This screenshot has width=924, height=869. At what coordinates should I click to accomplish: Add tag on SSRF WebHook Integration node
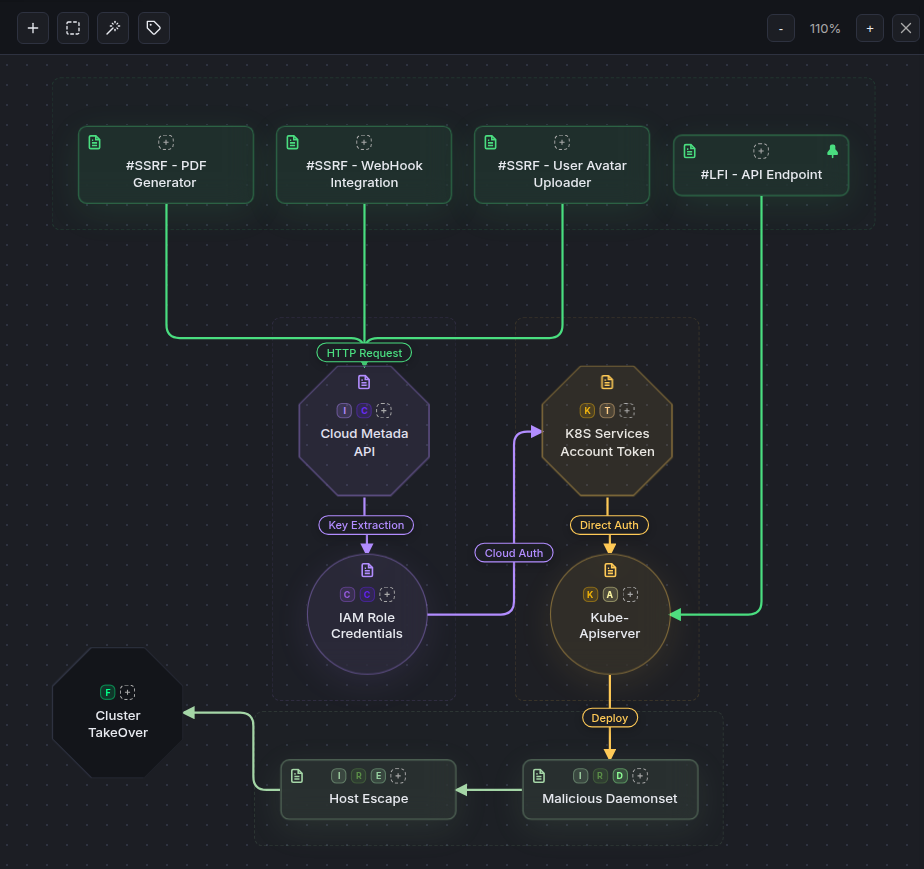point(364,142)
